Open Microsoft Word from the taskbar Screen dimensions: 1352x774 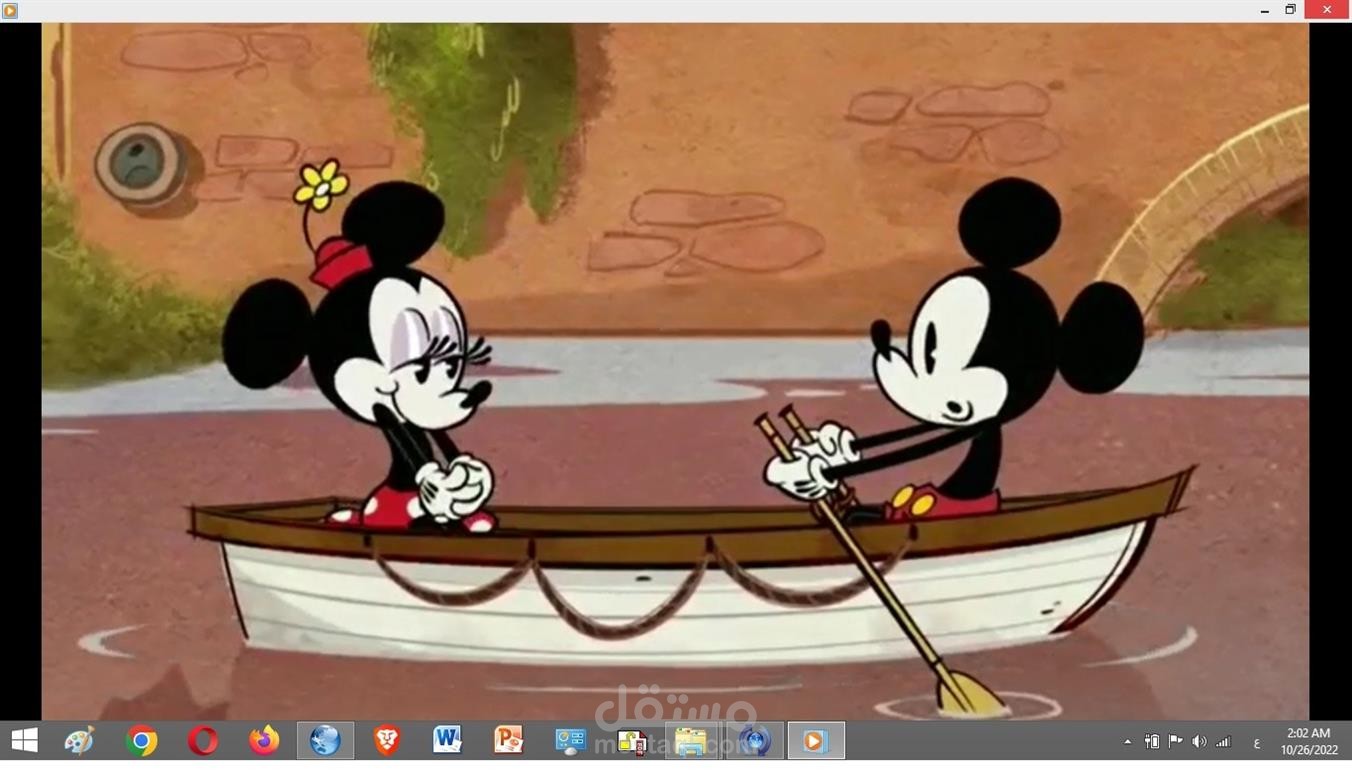(447, 741)
